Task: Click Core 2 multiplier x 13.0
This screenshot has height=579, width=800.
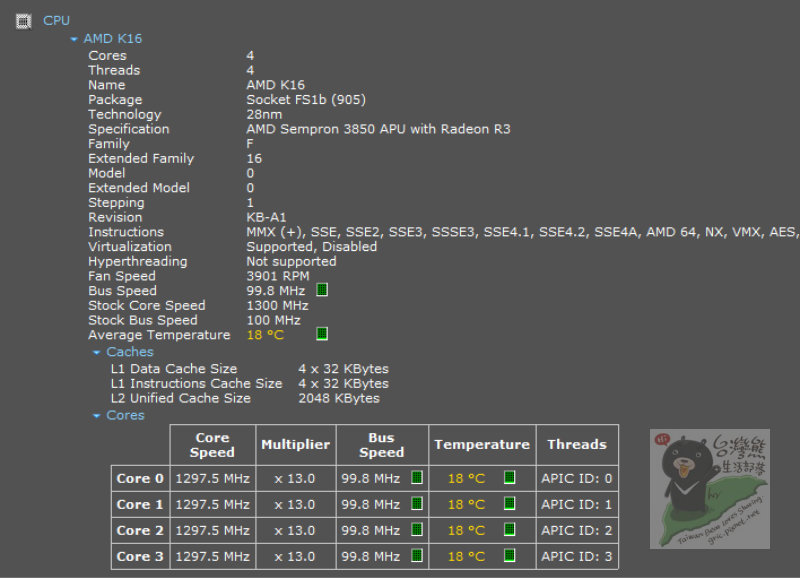Action: click(x=295, y=531)
